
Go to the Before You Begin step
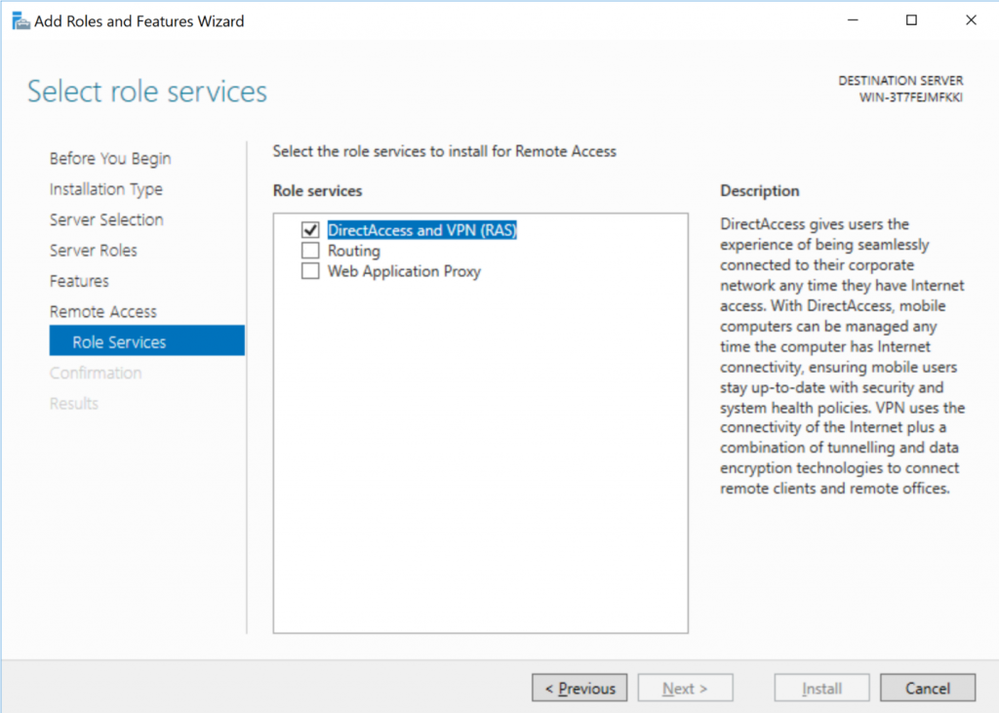(x=110, y=159)
